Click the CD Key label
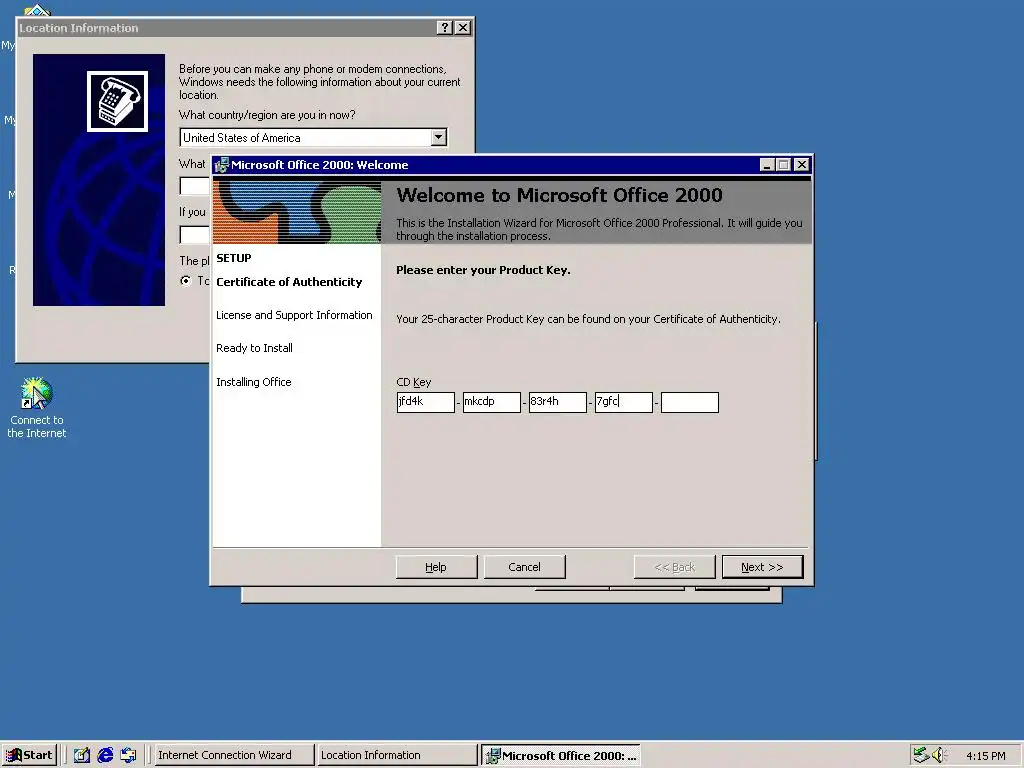This screenshot has height=768, width=1024. (413, 382)
